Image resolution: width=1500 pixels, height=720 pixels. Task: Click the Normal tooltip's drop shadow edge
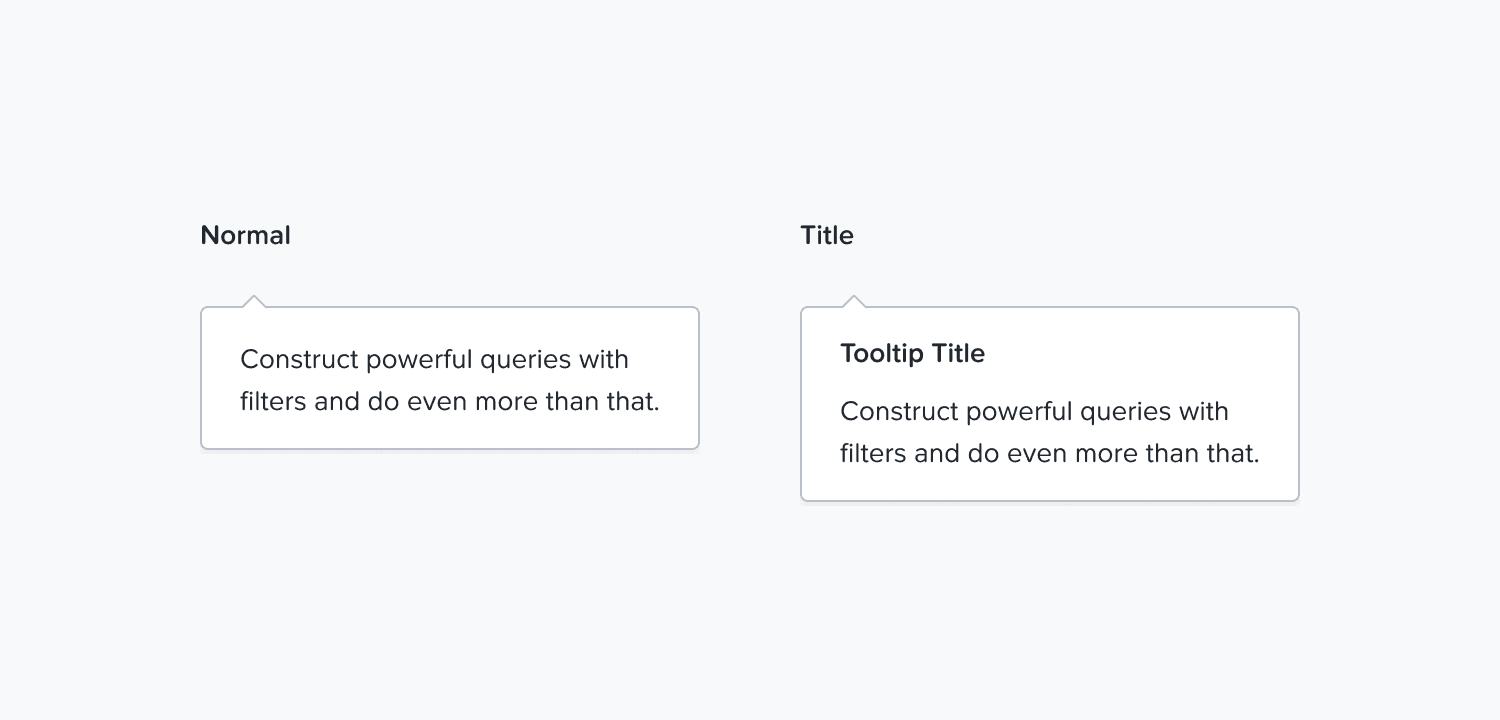(x=450, y=453)
